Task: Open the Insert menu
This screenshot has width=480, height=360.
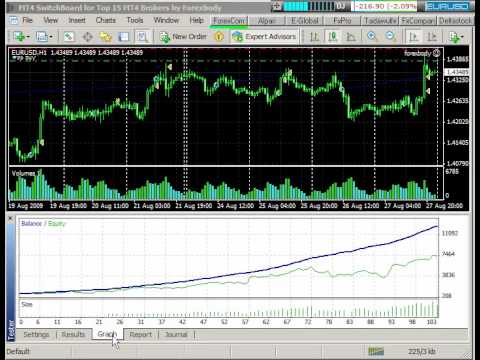Action: [77, 20]
